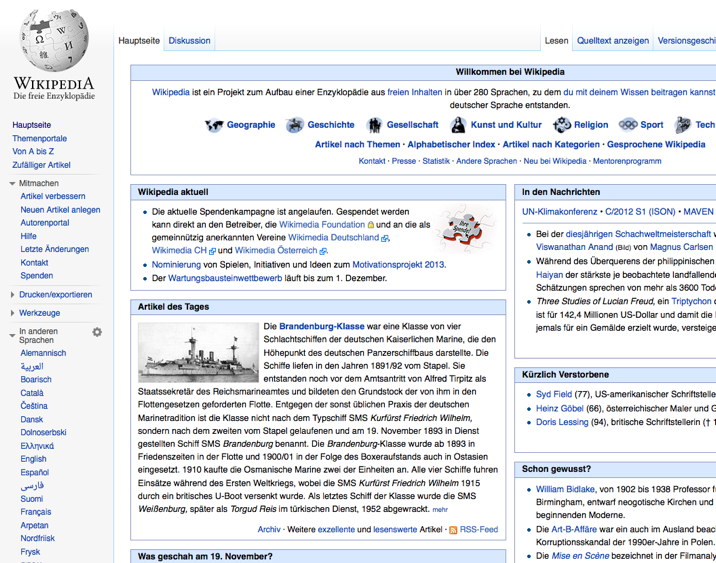Click the Wikipedia globe logo
716x563 pixels.
click(54, 41)
